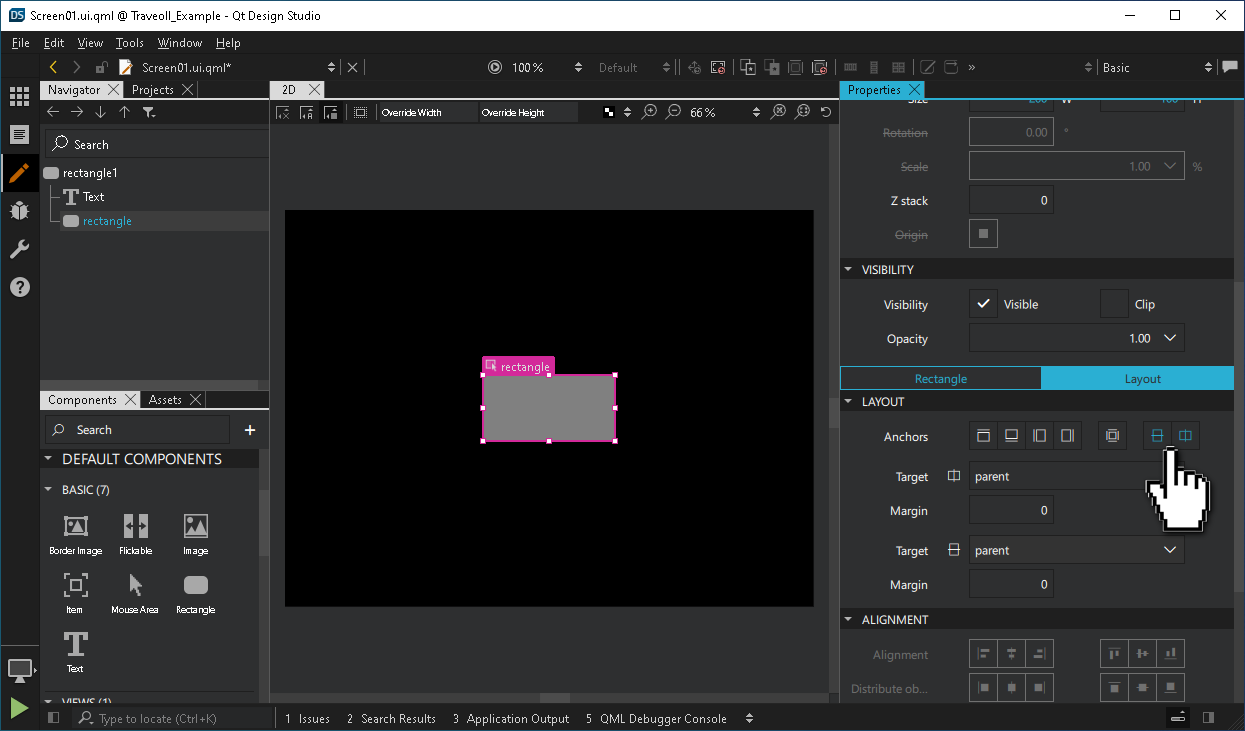The height and width of the screenshot is (731, 1245).
Task: Anchor the rectangle to parent's top edge
Action: pyautogui.click(x=983, y=435)
